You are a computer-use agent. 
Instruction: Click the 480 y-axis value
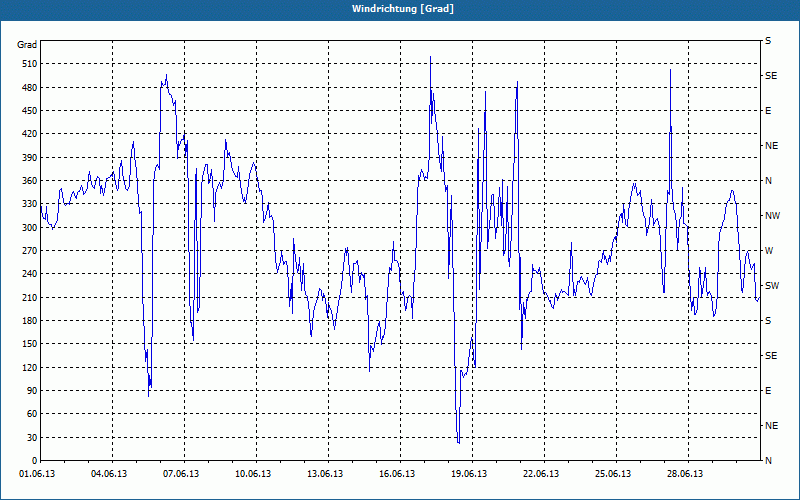coord(29,88)
